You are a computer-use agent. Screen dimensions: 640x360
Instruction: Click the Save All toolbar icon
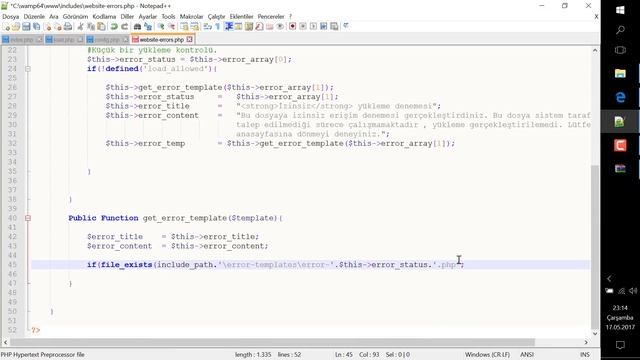click(36, 27)
